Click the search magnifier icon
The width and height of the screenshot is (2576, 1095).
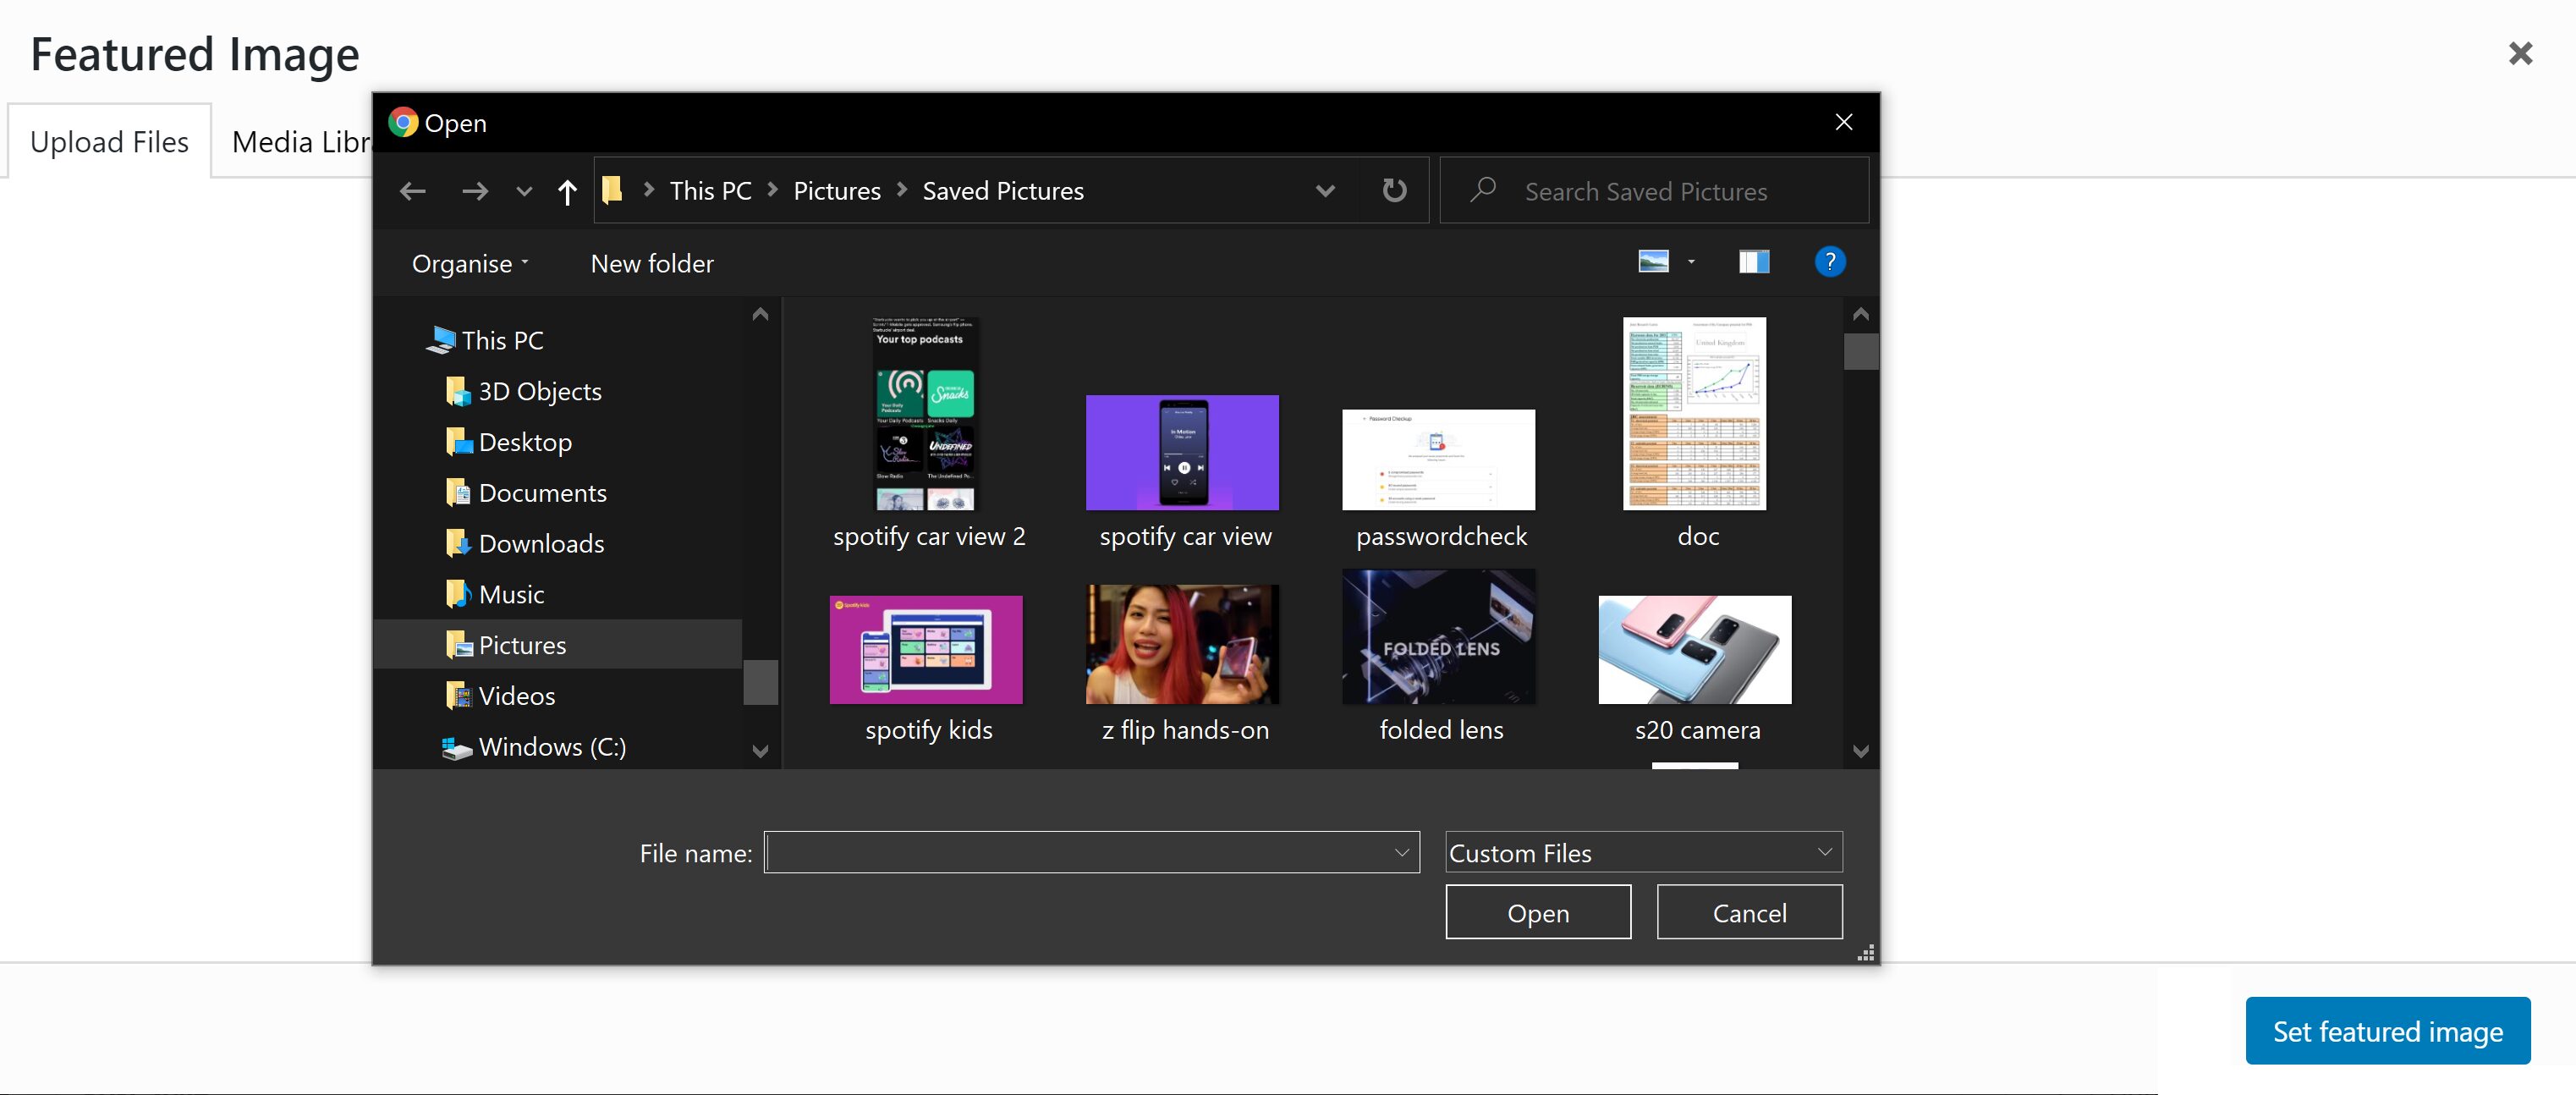[x=1483, y=189]
